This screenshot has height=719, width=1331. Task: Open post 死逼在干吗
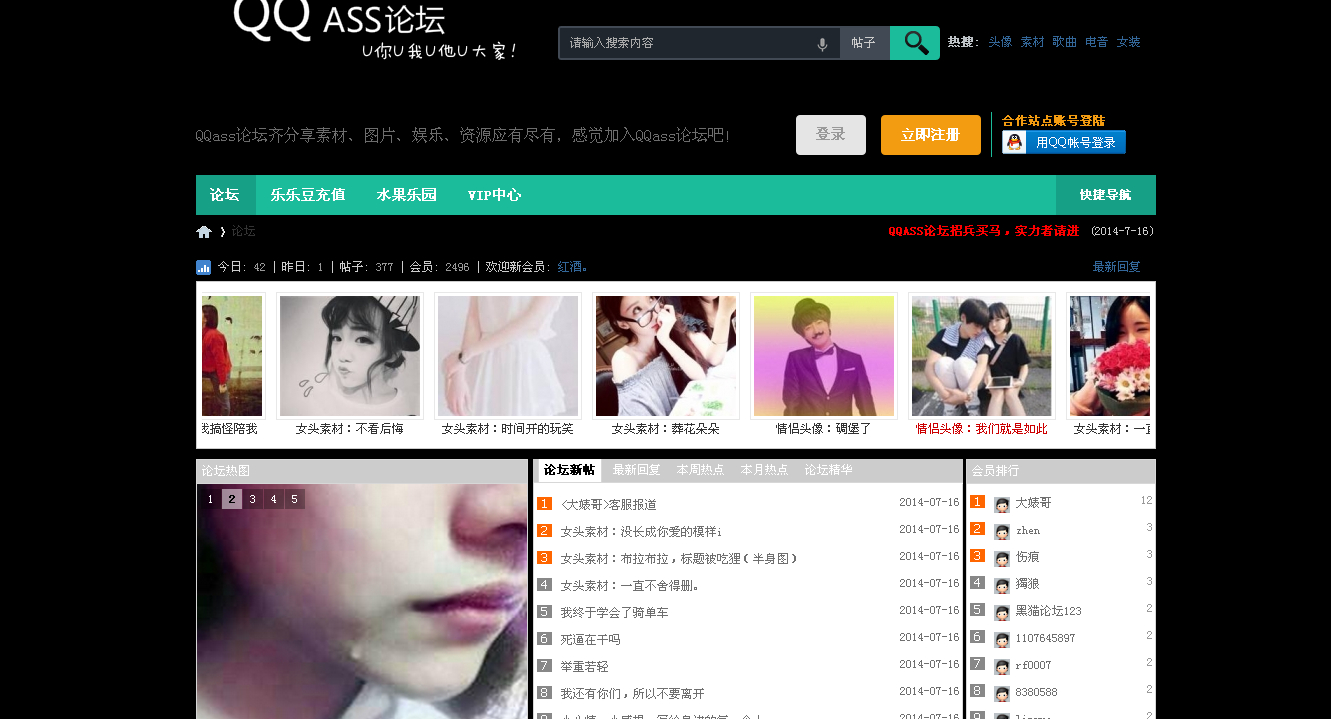pyautogui.click(x=590, y=639)
